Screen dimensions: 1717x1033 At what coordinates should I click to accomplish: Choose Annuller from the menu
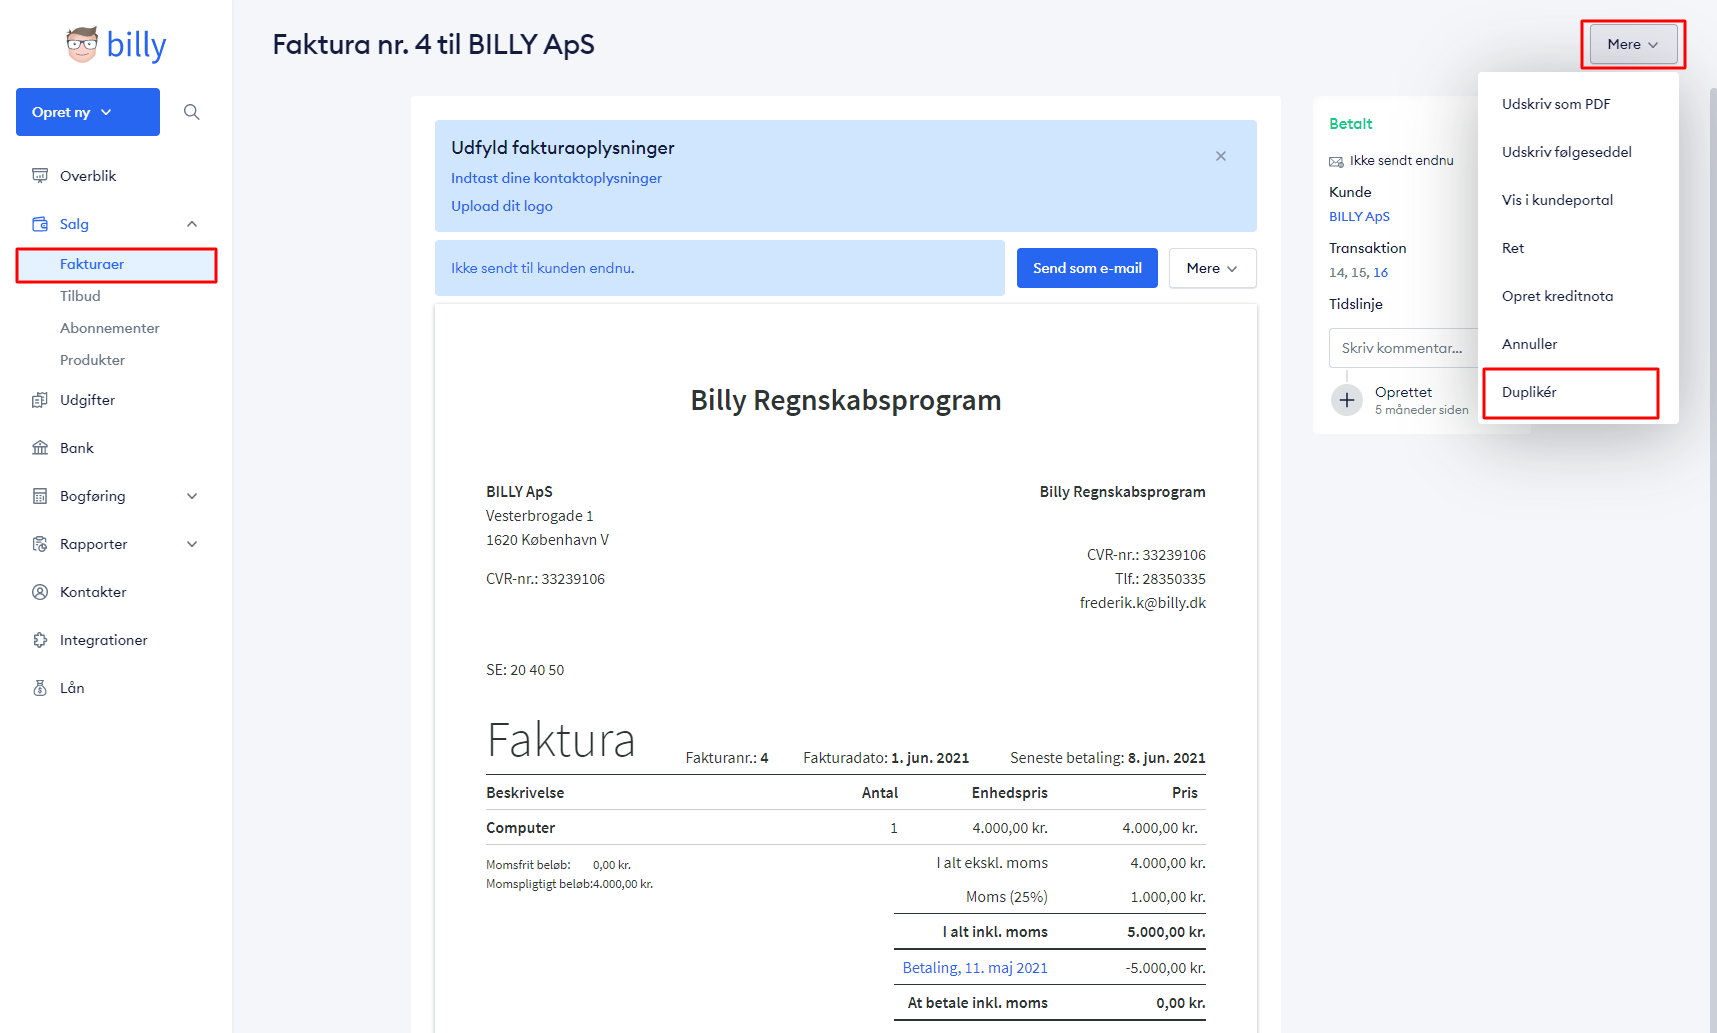(1578, 344)
